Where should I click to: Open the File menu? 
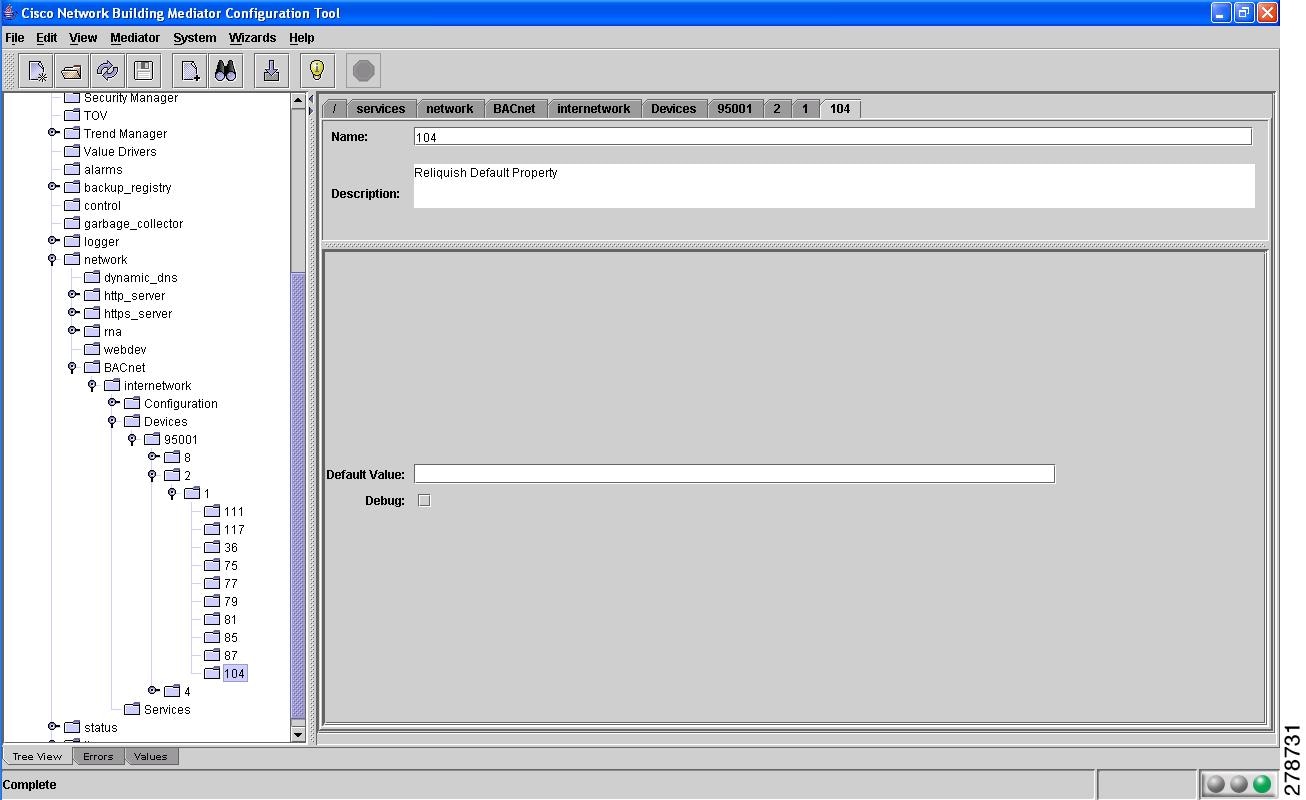point(15,38)
